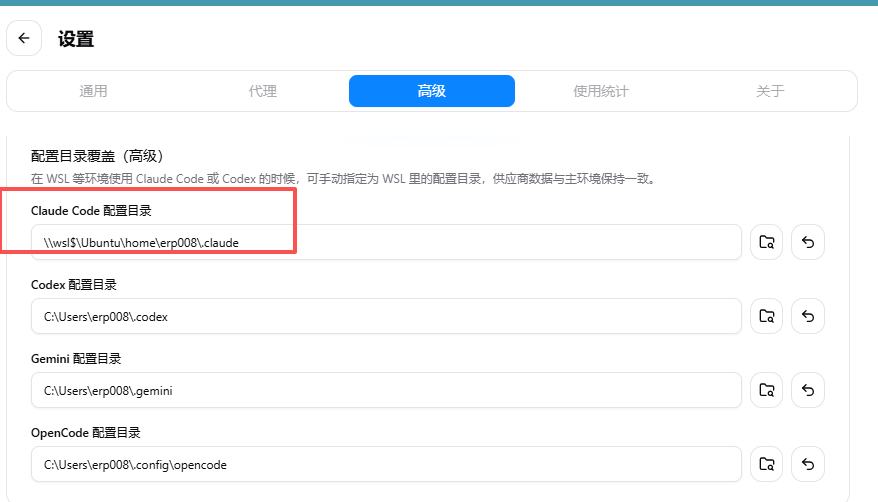Browse folder for Claude Code 配置目录
Screen dimensions: 878x502
(x=767, y=242)
